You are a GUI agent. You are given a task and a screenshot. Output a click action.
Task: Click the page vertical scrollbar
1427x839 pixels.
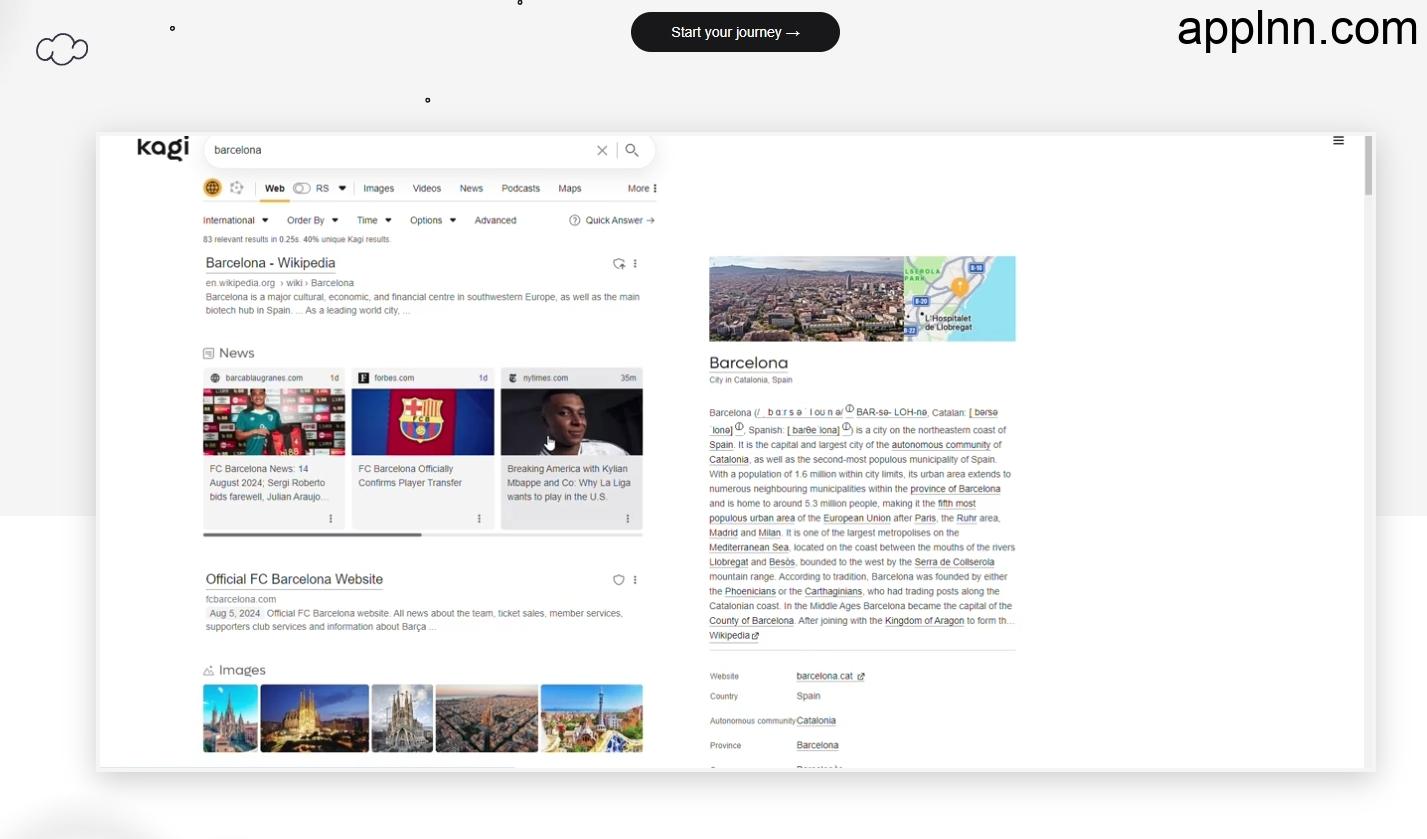(1369, 165)
